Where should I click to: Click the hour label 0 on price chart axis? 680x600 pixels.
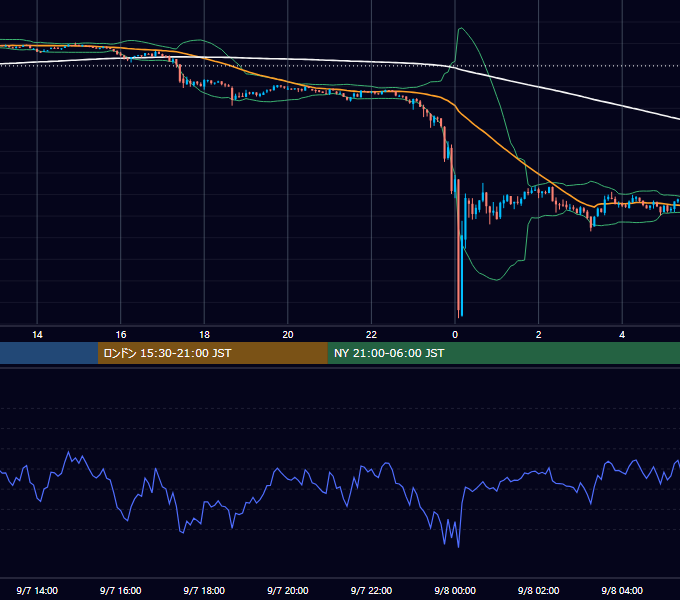pos(455,335)
